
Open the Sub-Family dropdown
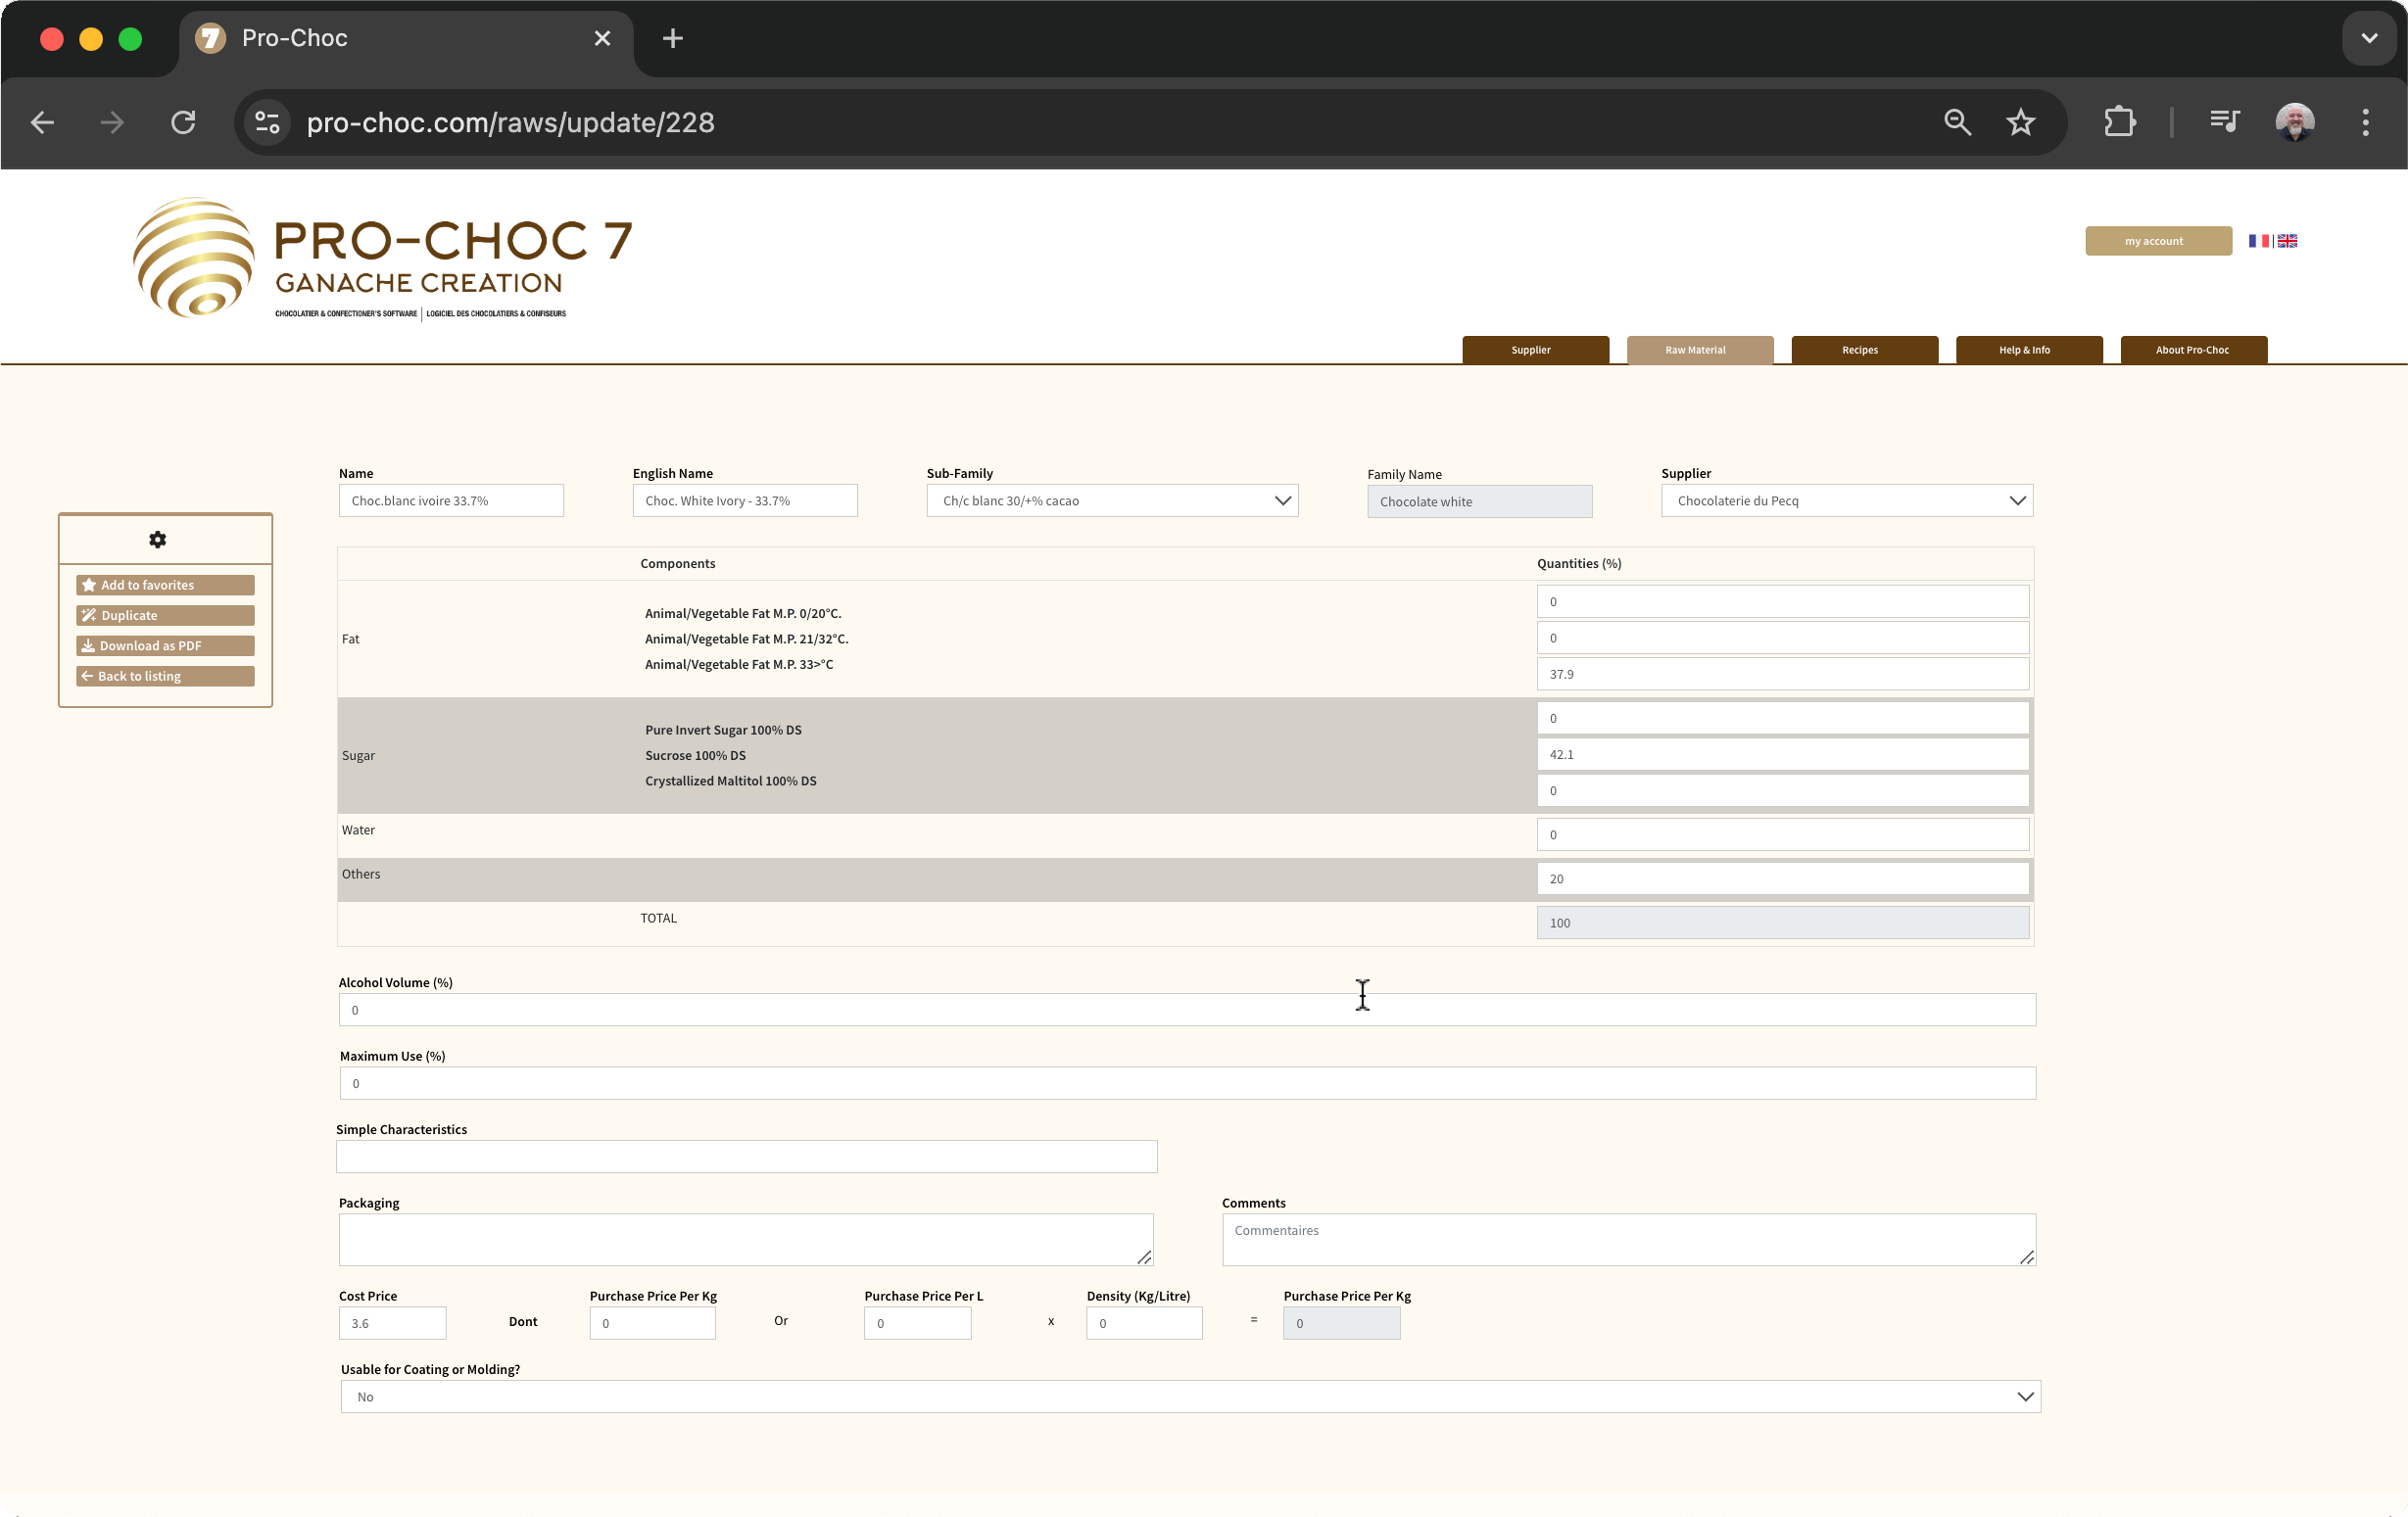1111,501
